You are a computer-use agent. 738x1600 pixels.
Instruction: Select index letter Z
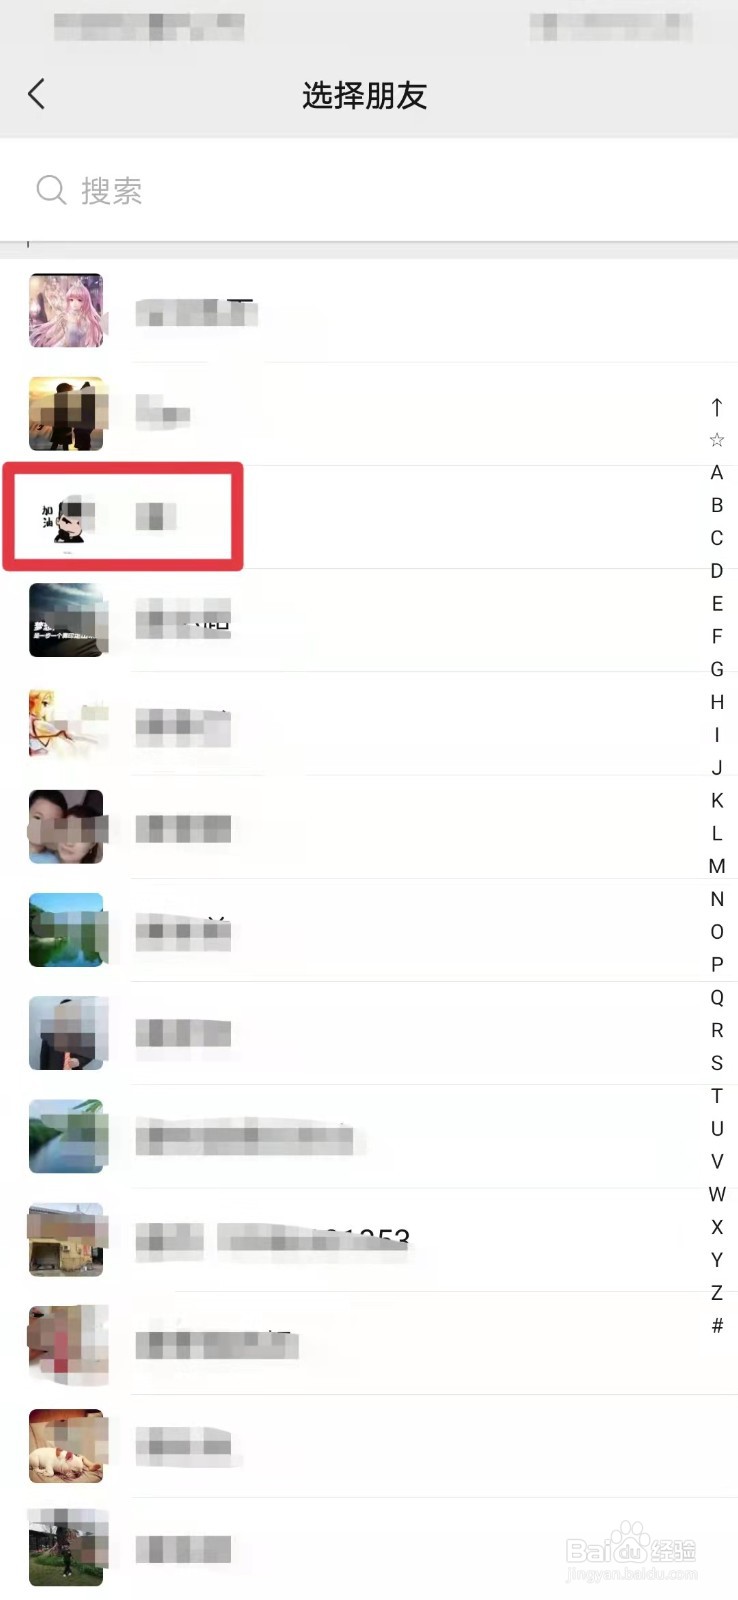[717, 1293]
